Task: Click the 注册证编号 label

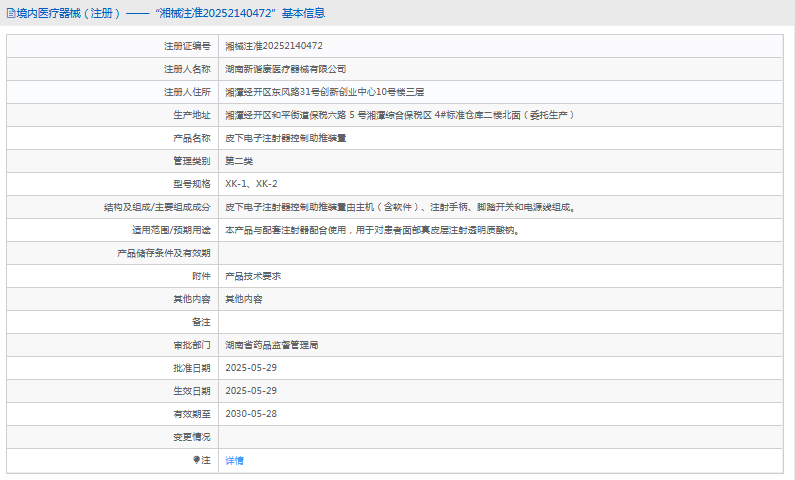Action: pos(187,46)
